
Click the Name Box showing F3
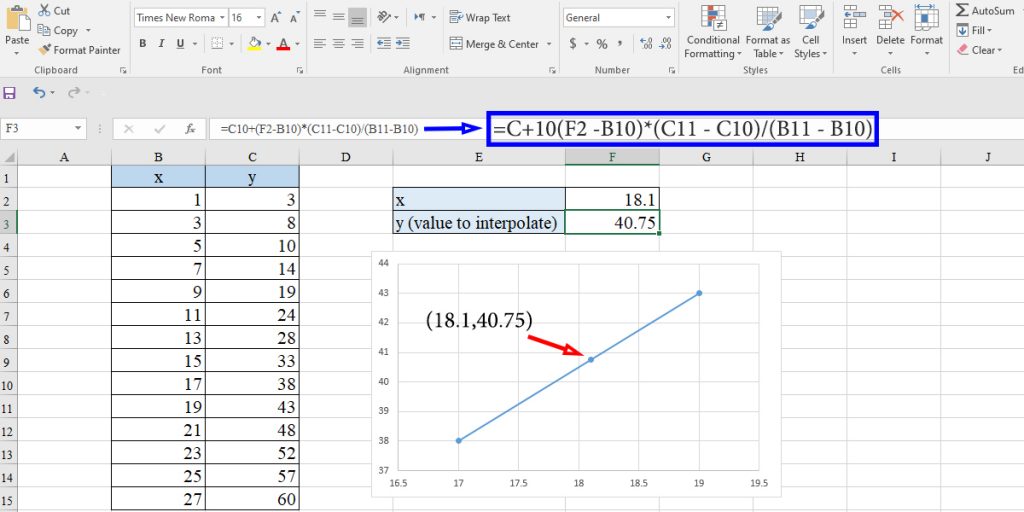point(43,129)
